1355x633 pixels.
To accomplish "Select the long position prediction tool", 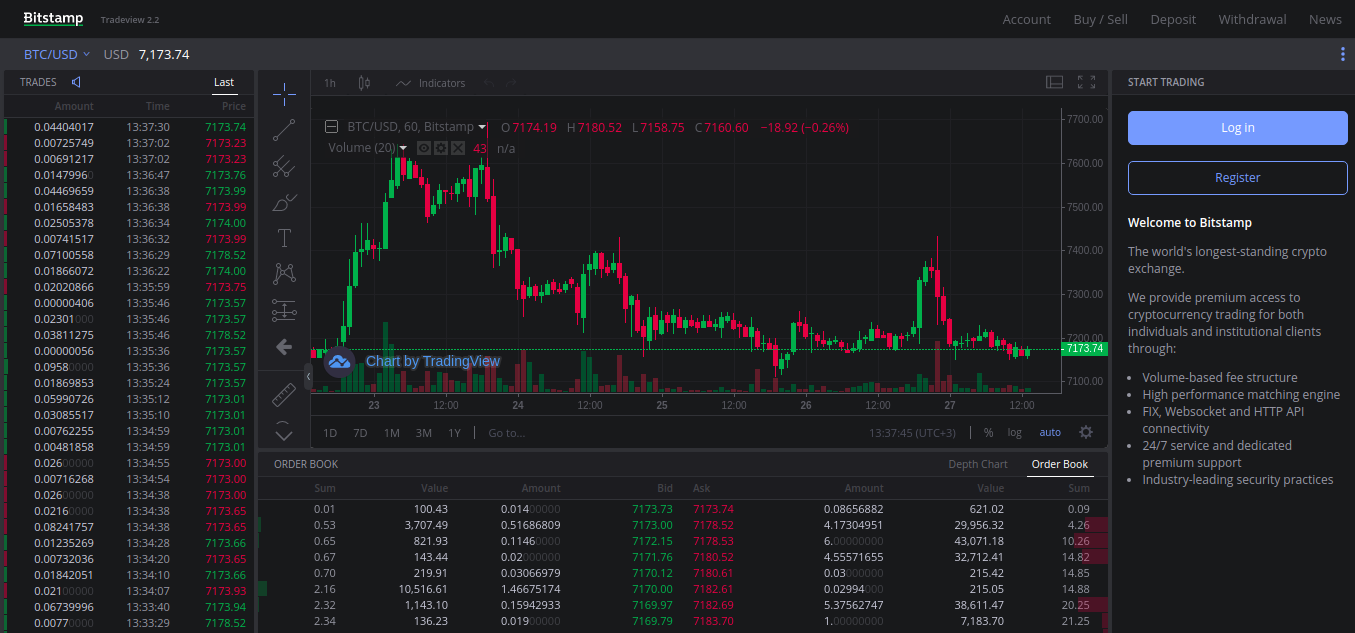I will click(x=284, y=311).
